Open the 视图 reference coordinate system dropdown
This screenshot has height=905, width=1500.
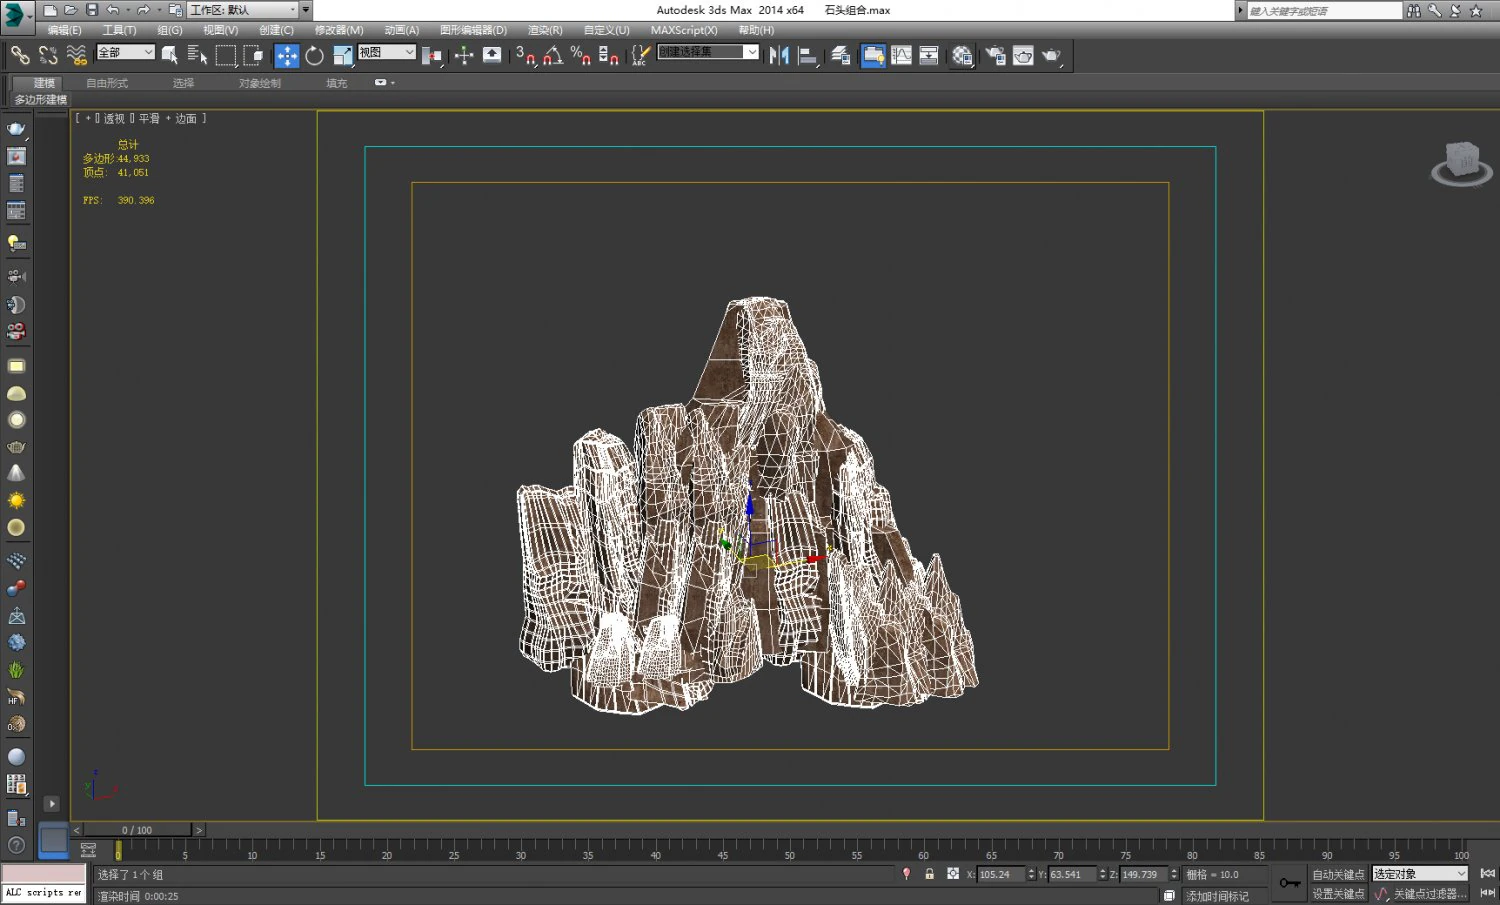point(408,51)
